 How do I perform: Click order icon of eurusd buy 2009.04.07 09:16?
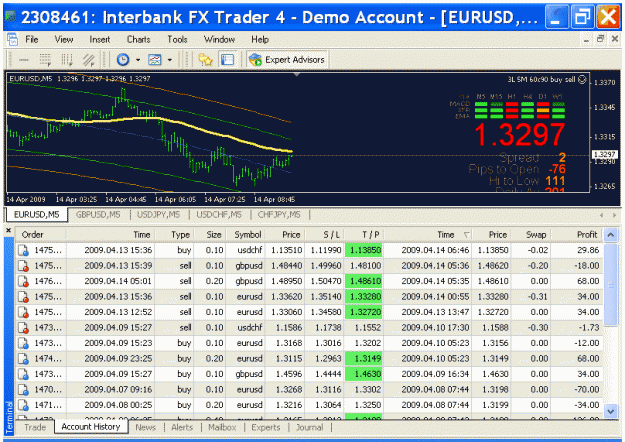click(24, 390)
